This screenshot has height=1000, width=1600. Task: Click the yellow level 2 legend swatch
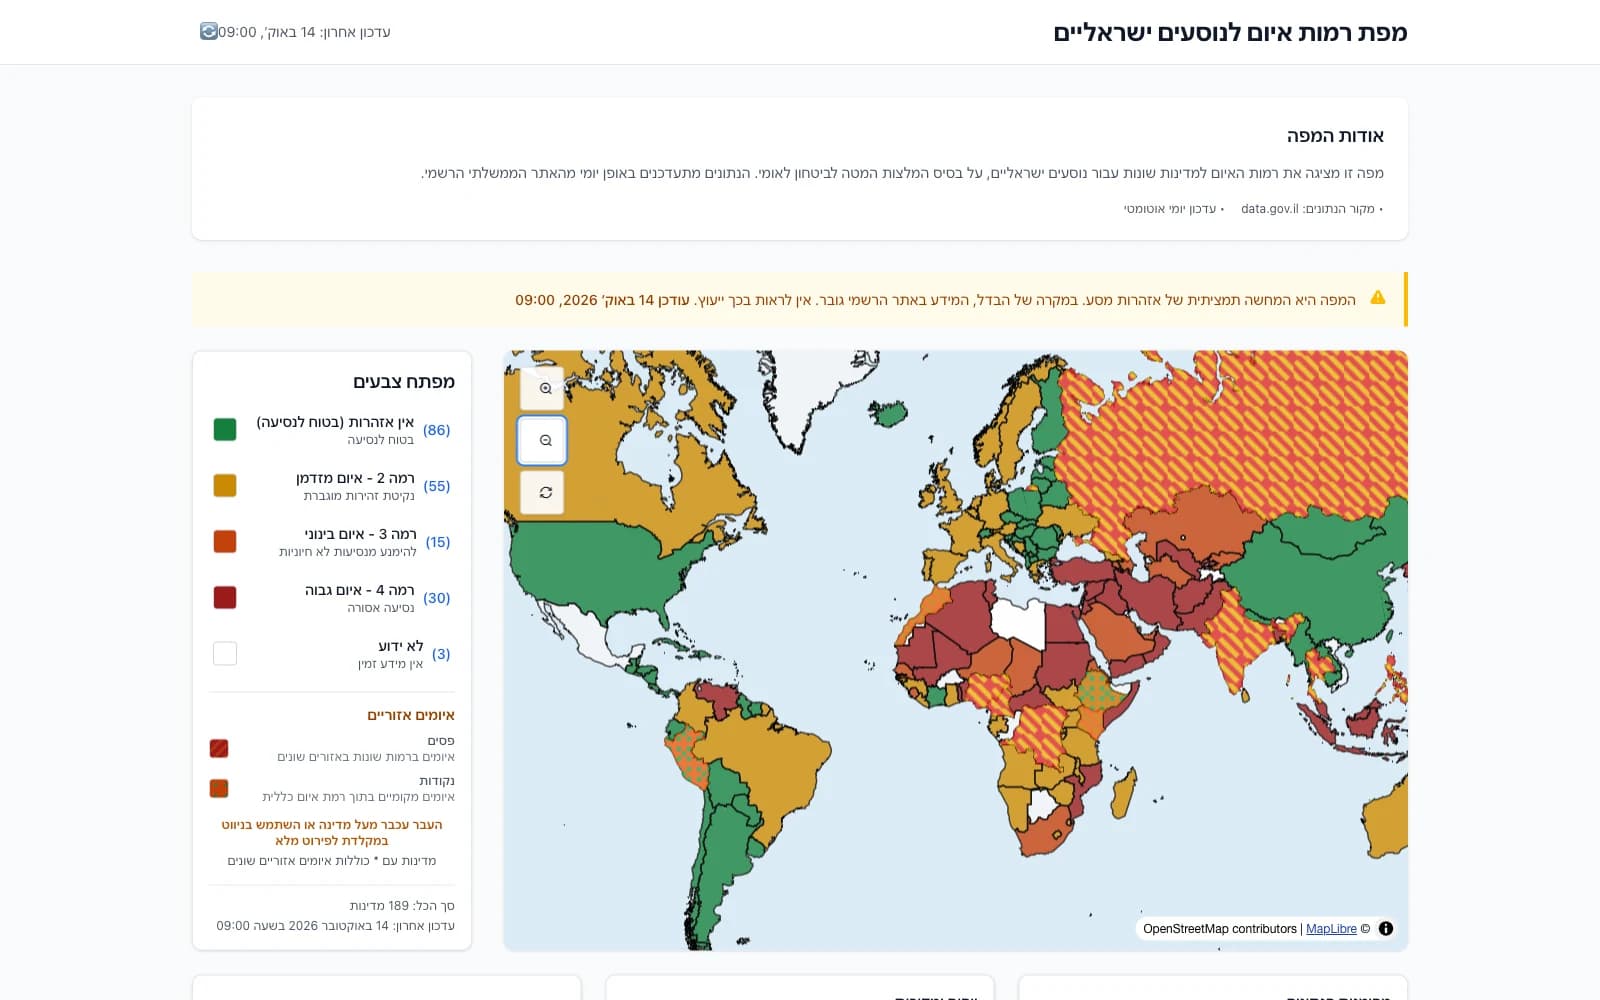click(225, 485)
